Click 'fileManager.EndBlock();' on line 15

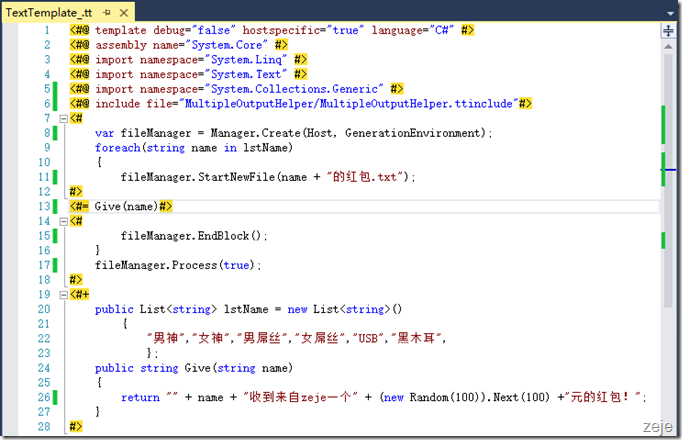tap(194, 236)
